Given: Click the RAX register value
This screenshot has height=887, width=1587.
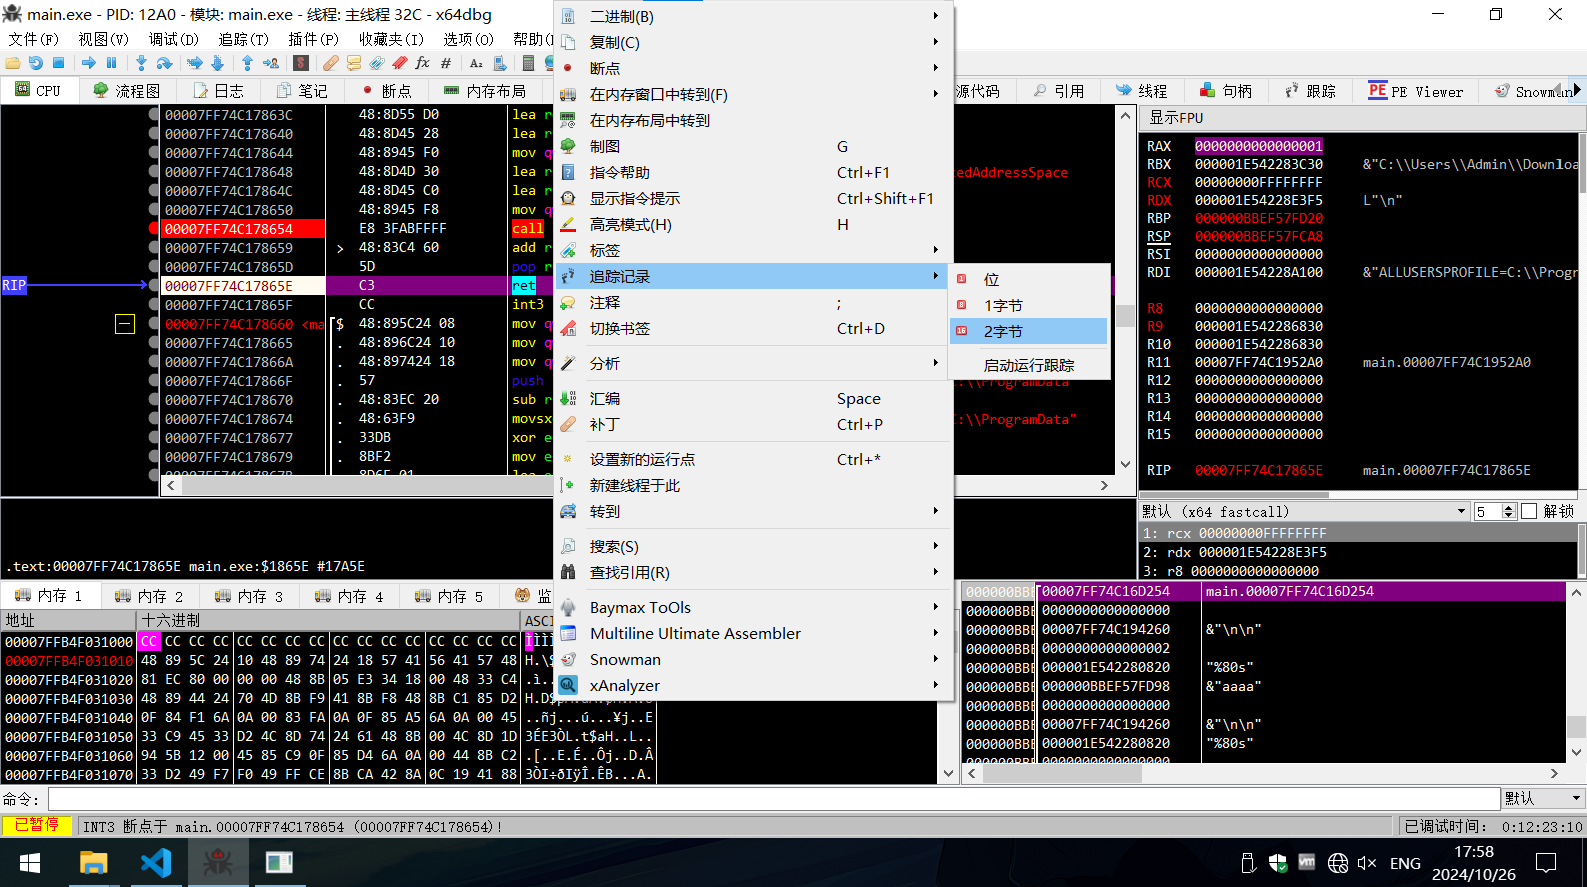Looking at the screenshot, I should (x=1259, y=145).
